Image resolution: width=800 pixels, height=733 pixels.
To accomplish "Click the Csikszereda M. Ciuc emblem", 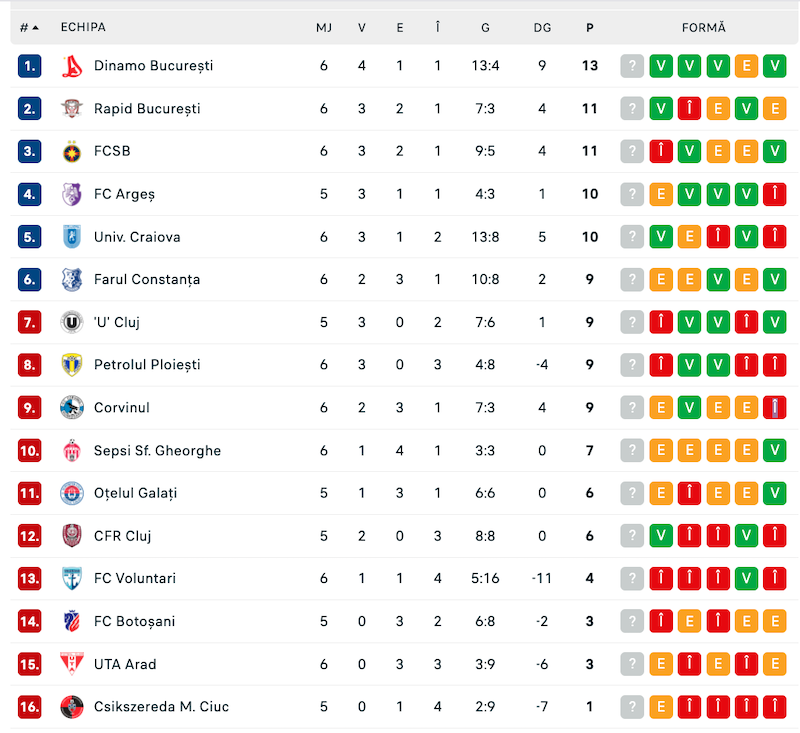I will [x=72, y=706].
